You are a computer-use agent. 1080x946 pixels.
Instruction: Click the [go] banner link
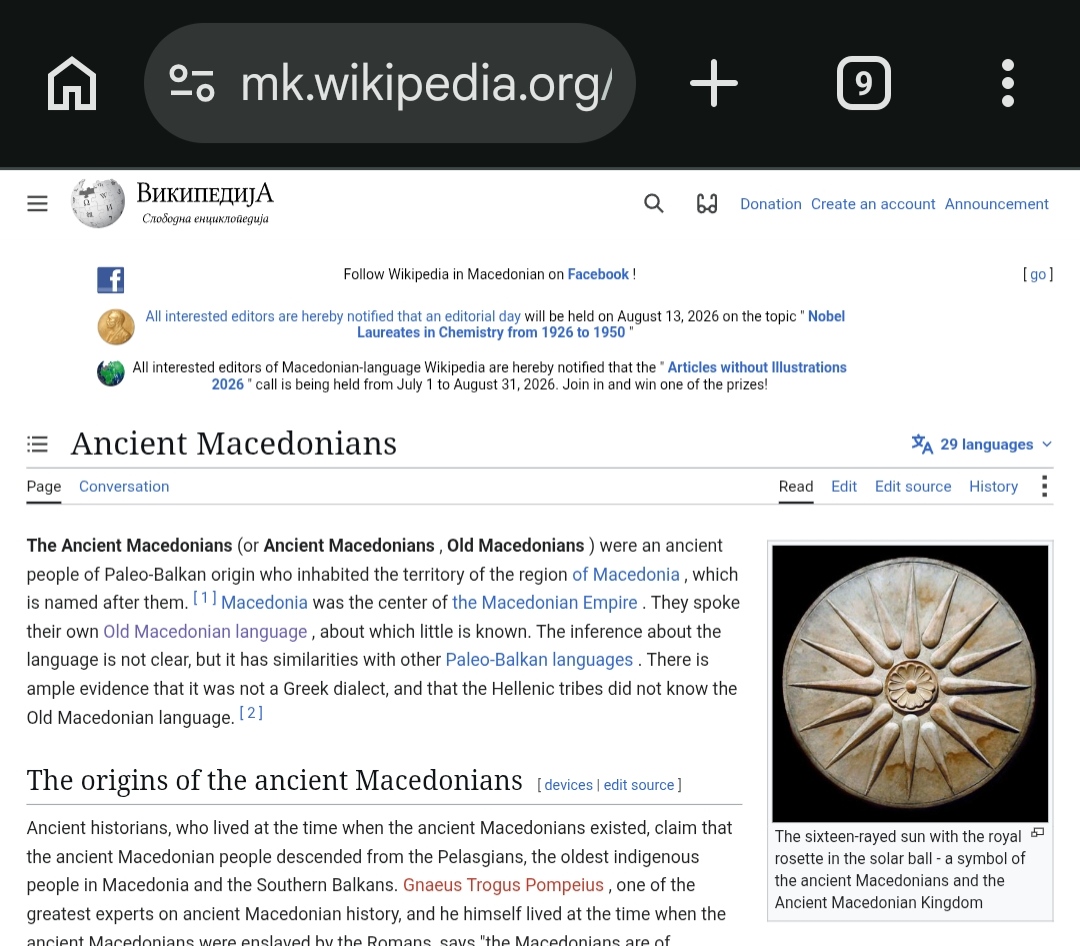(x=1037, y=274)
